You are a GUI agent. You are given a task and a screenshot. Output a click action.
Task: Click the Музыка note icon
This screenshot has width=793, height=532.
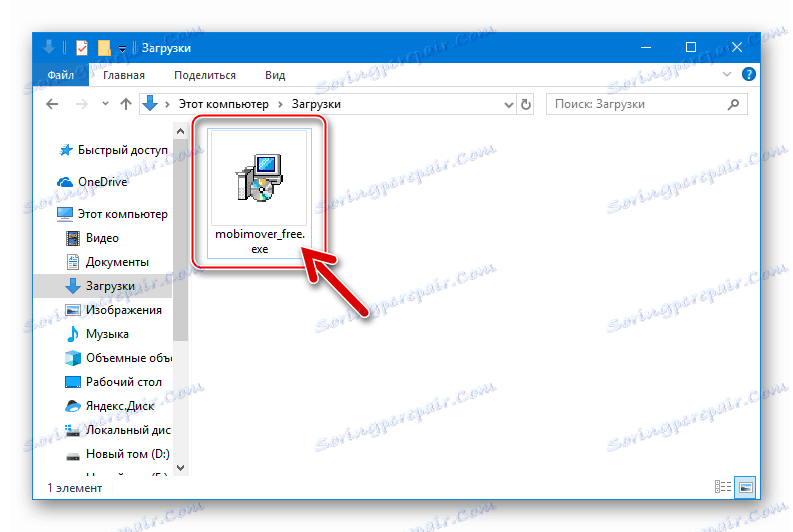click(x=73, y=334)
